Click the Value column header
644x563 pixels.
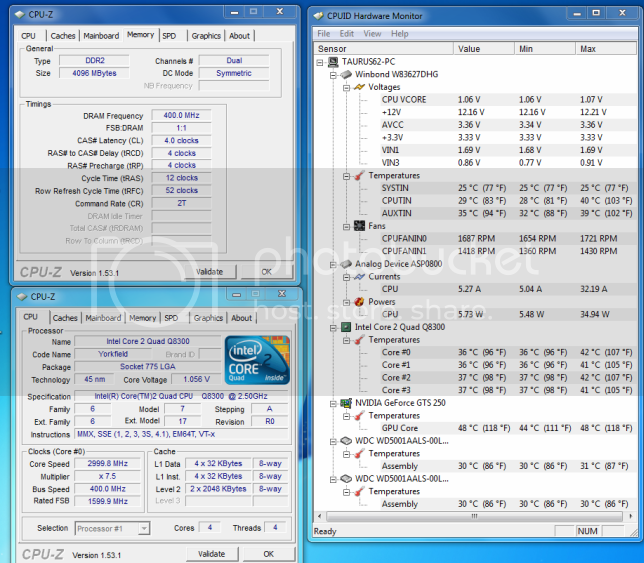pos(484,48)
